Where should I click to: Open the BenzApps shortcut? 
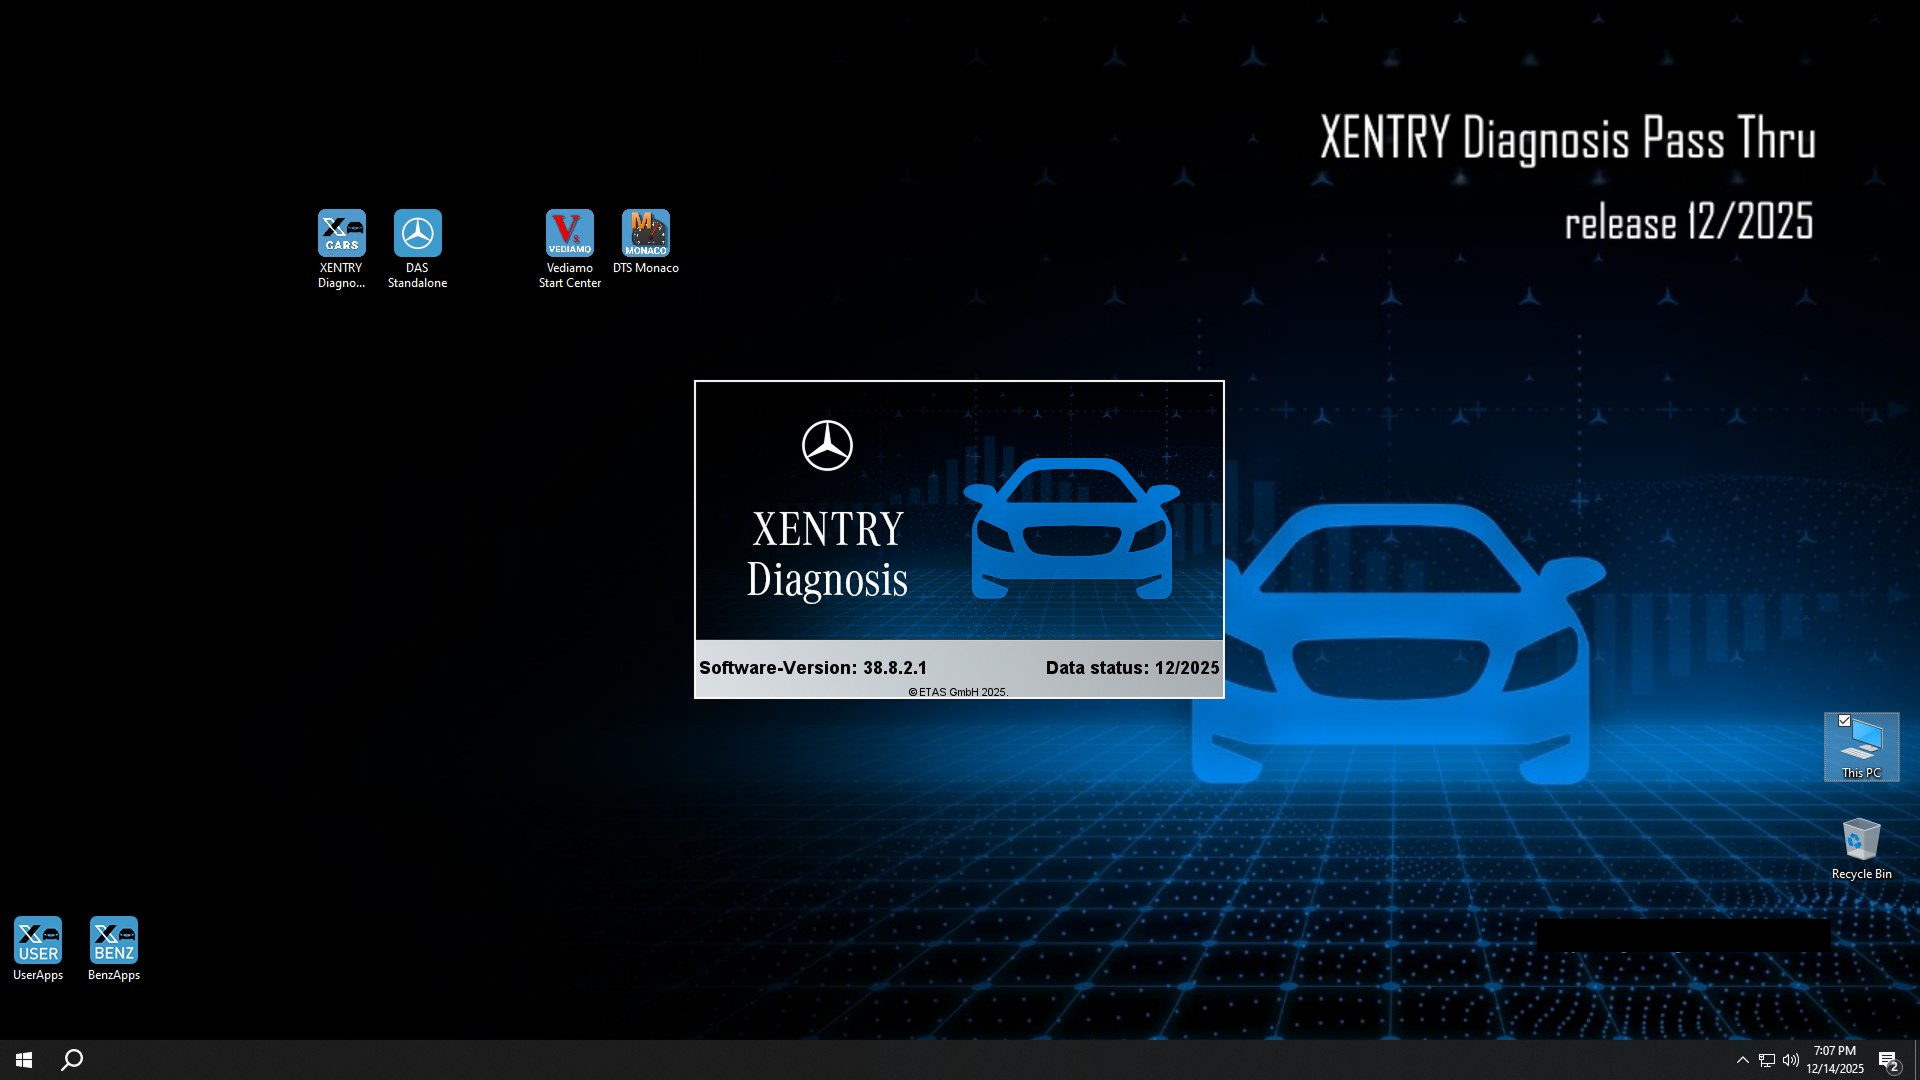point(113,938)
